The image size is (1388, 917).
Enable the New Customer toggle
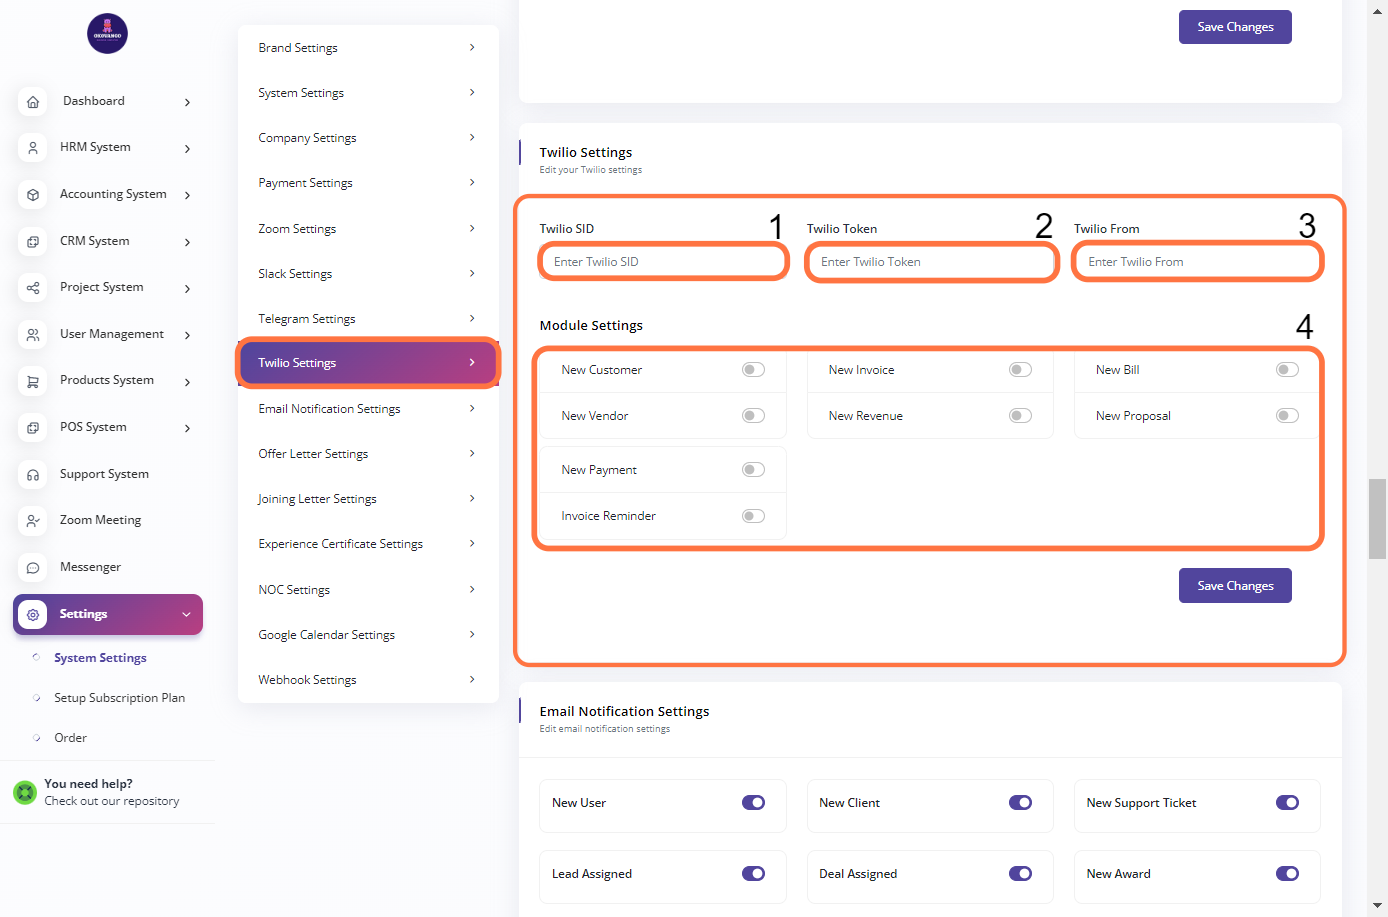coord(753,370)
